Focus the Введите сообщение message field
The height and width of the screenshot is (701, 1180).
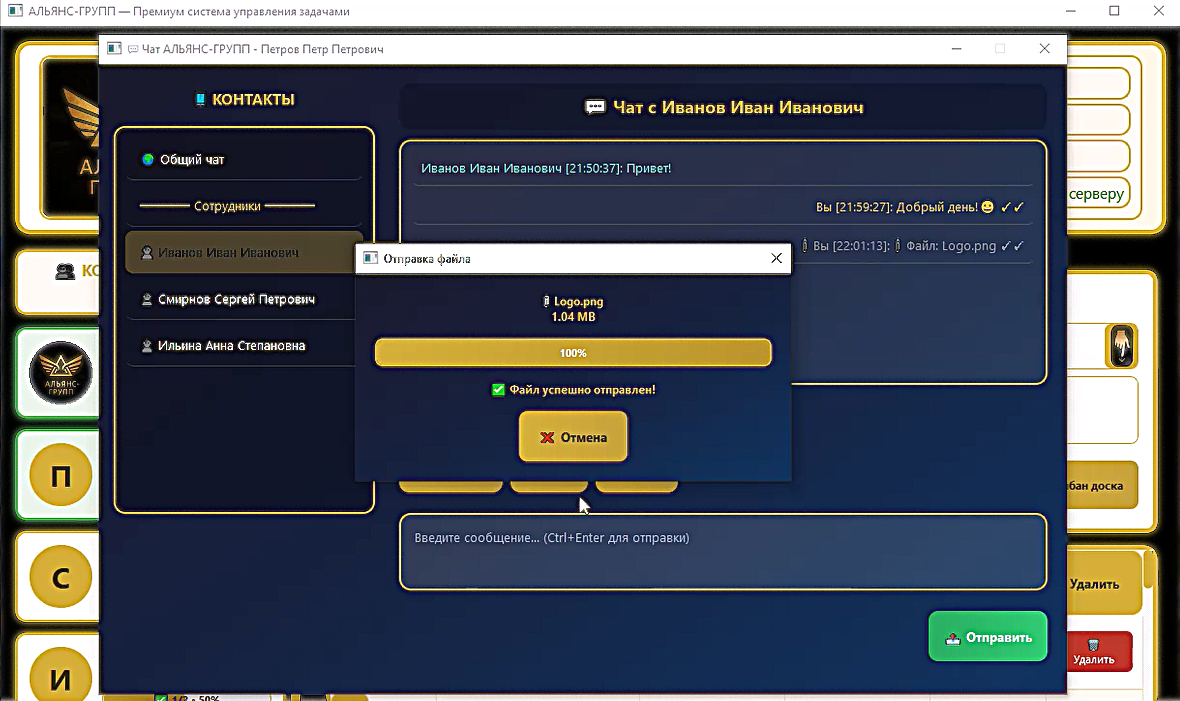pos(722,552)
